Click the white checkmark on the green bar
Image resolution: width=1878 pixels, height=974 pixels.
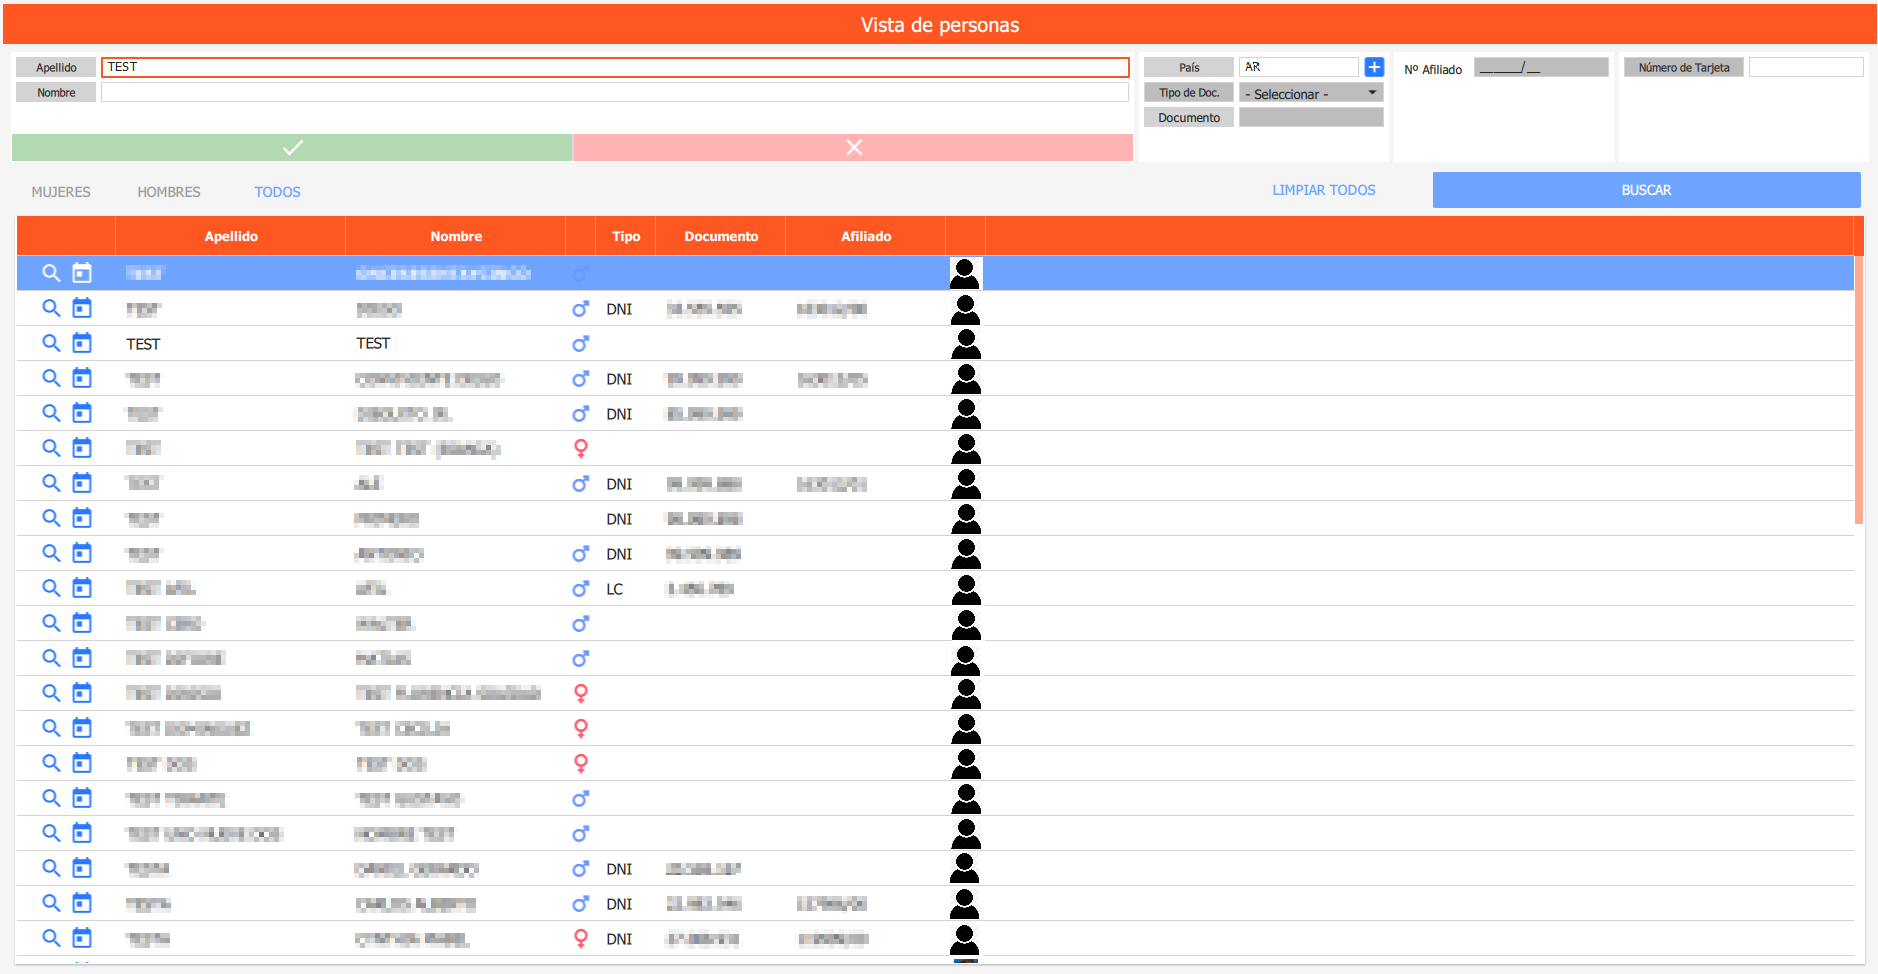pos(292,148)
